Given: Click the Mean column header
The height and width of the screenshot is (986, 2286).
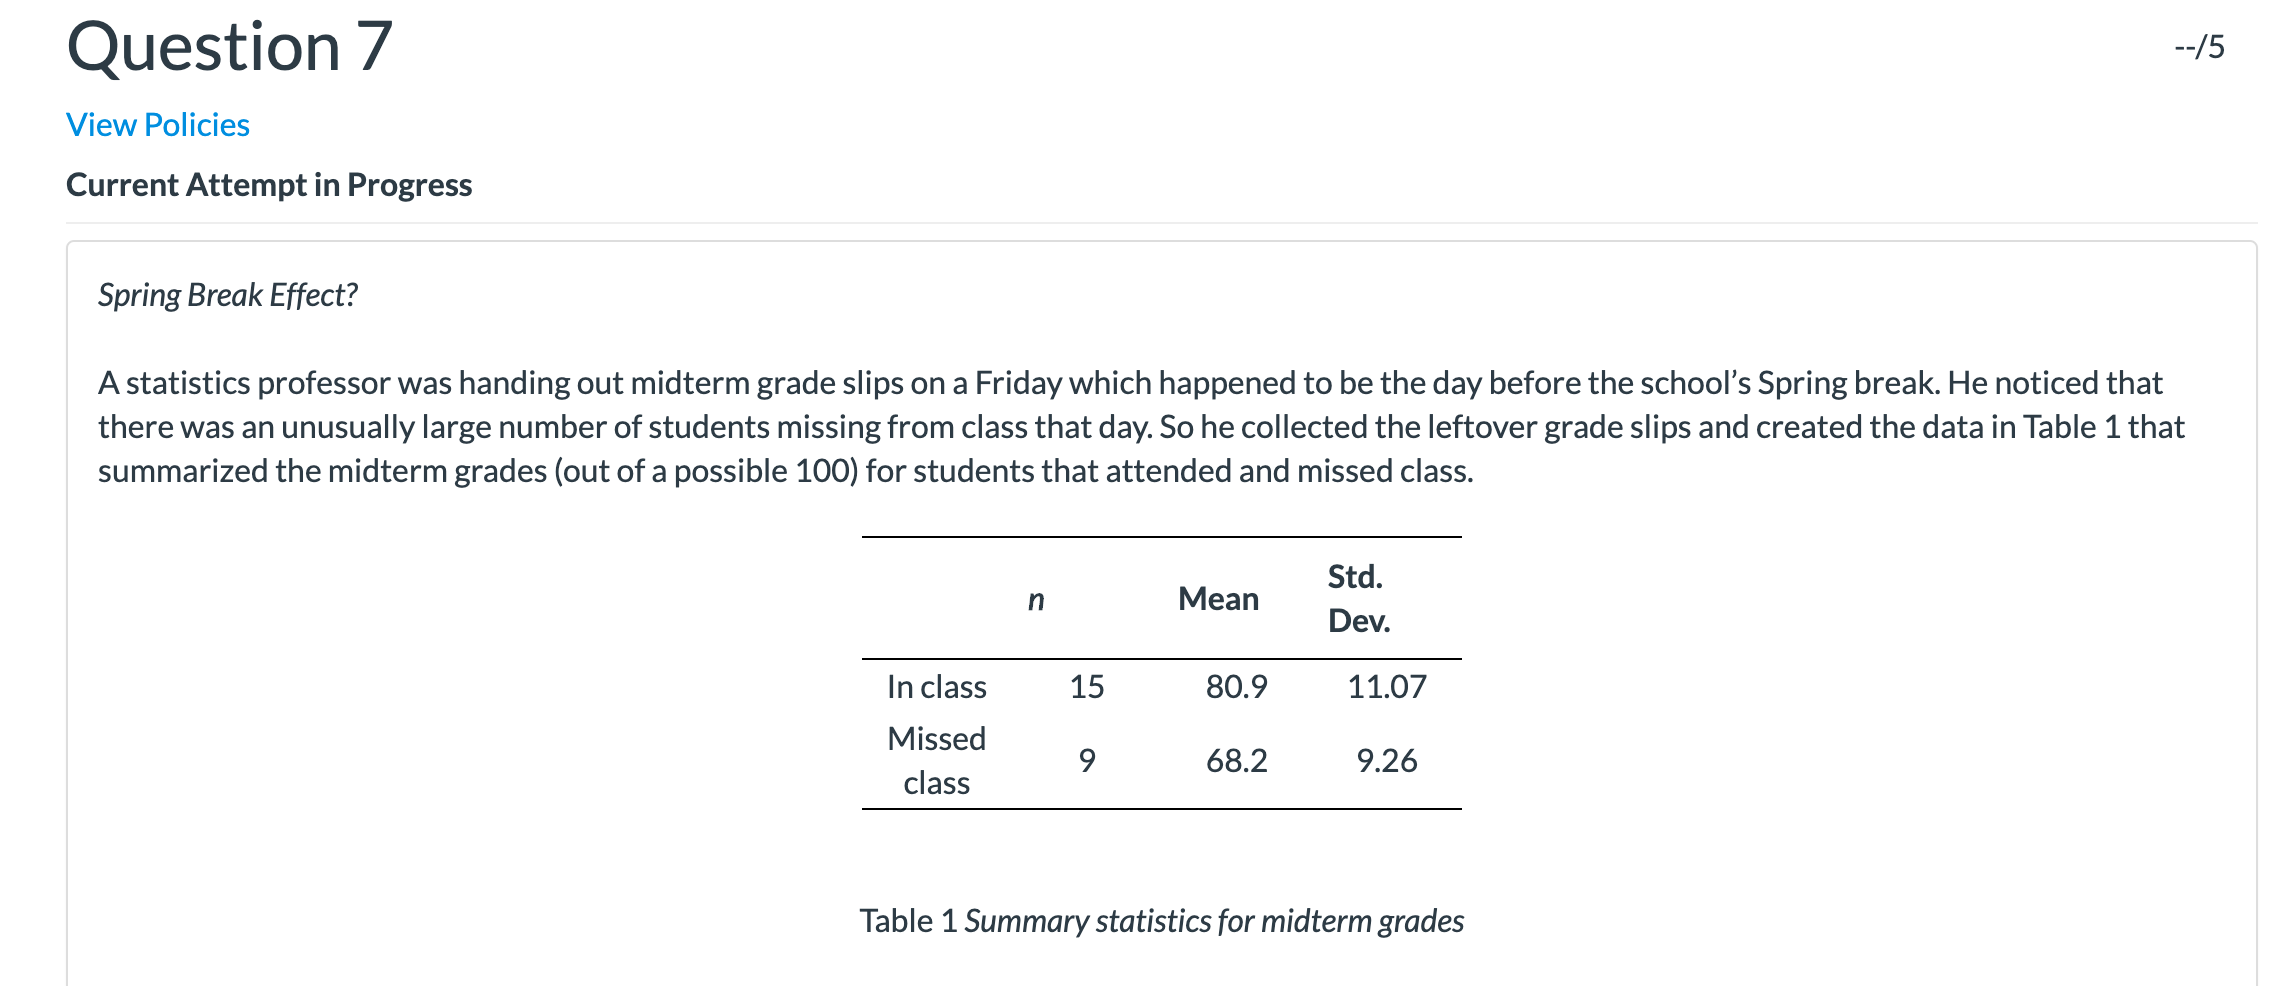Looking at the screenshot, I should click(1218, 599).
